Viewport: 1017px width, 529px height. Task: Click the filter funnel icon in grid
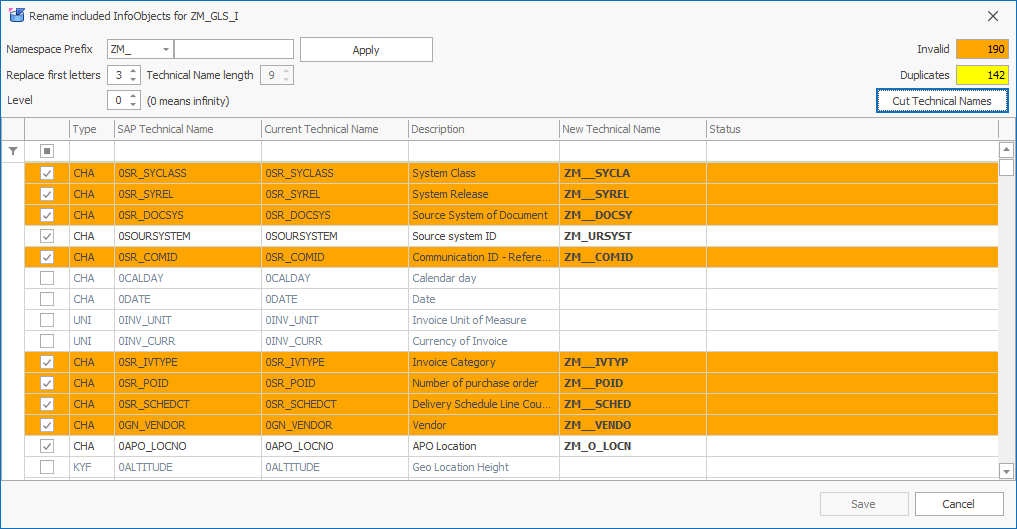12,151
